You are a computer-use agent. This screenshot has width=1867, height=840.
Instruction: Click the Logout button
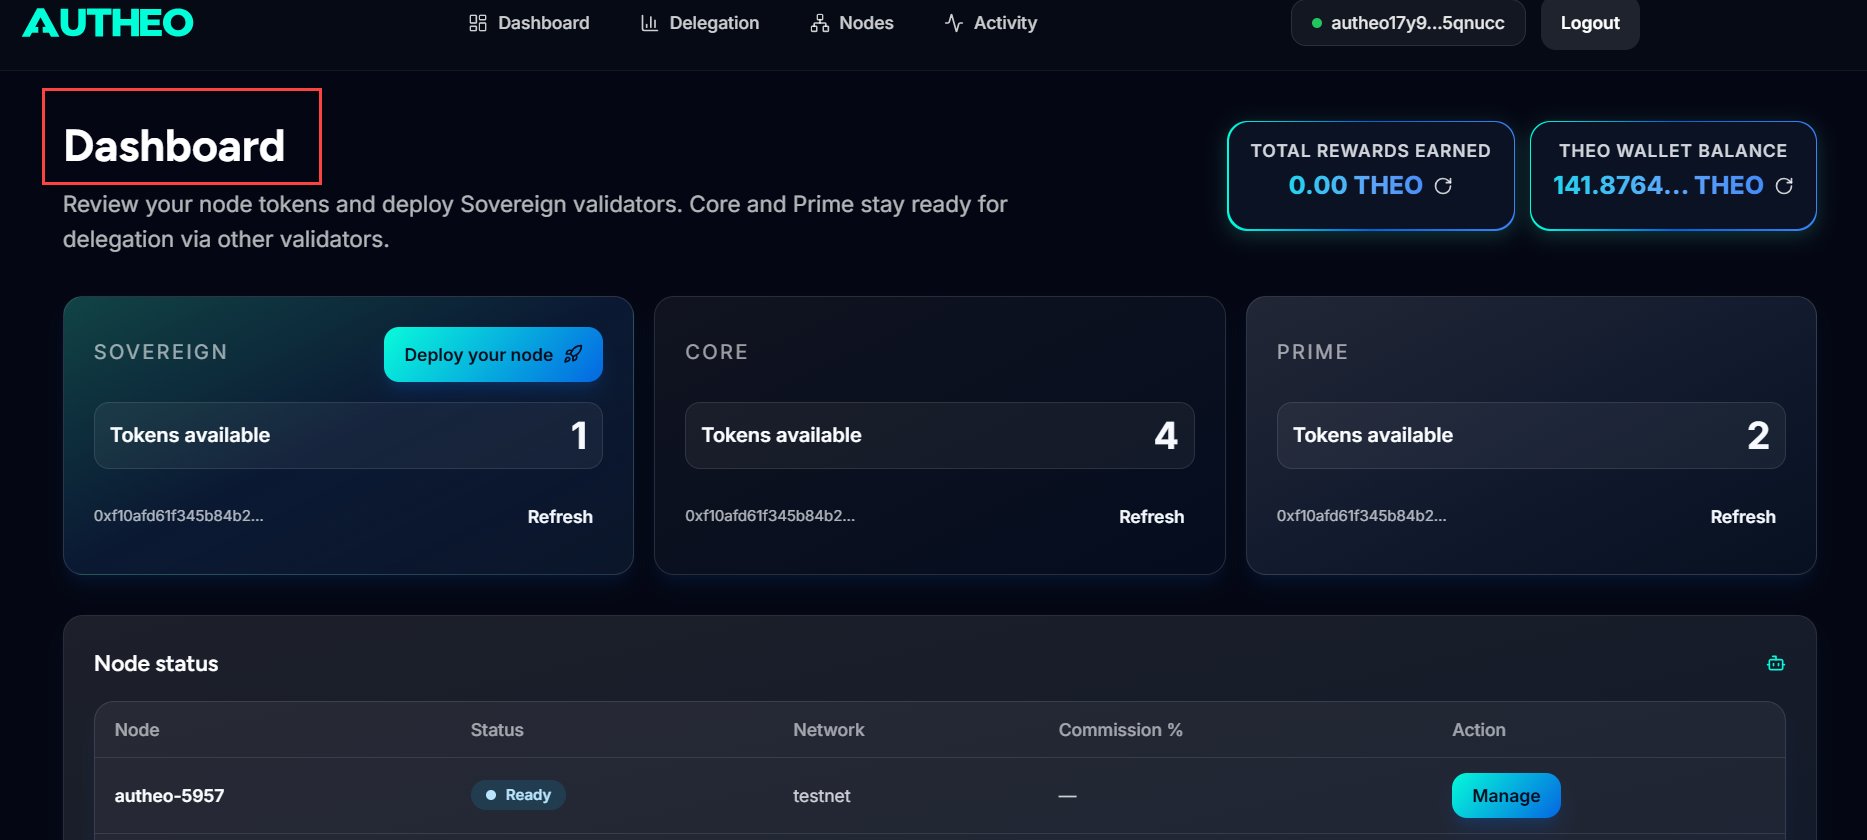tap(1590, 23)
